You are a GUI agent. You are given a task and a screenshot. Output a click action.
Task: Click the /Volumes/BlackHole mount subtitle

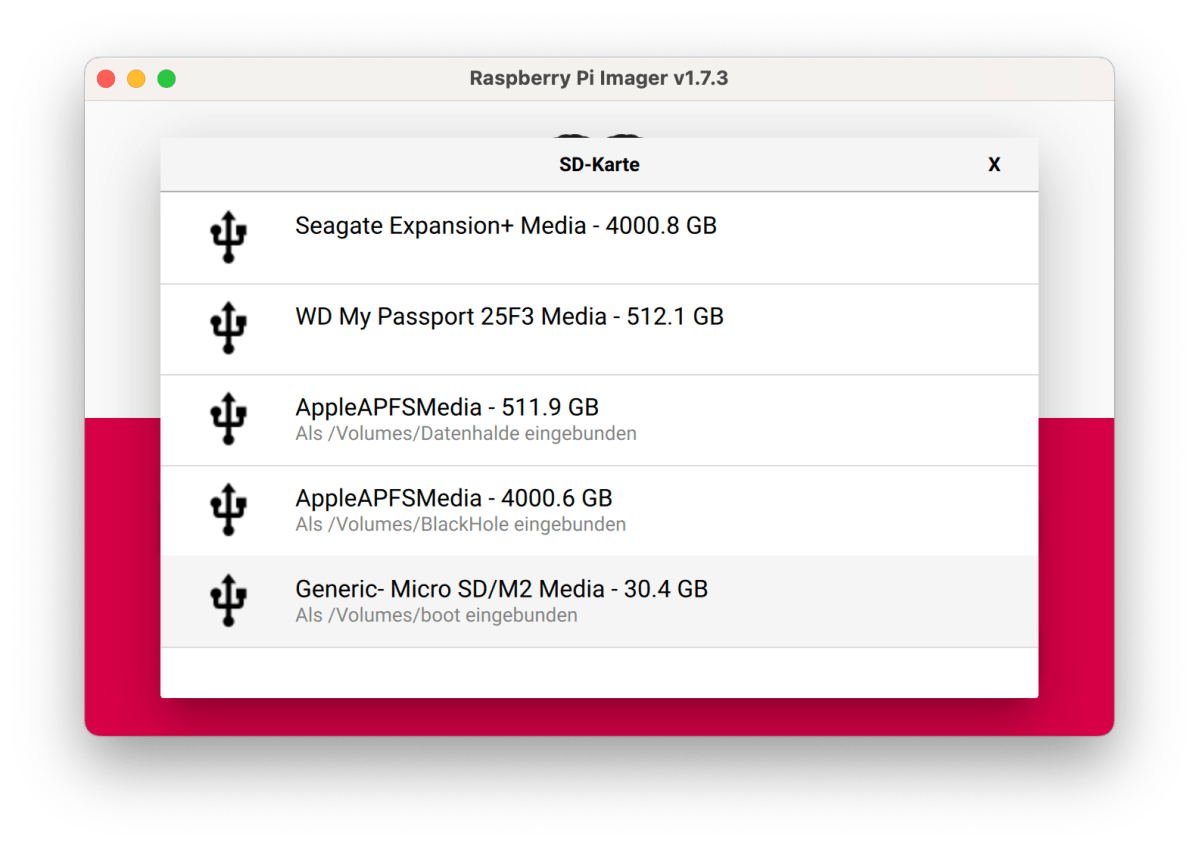[460, 525]
